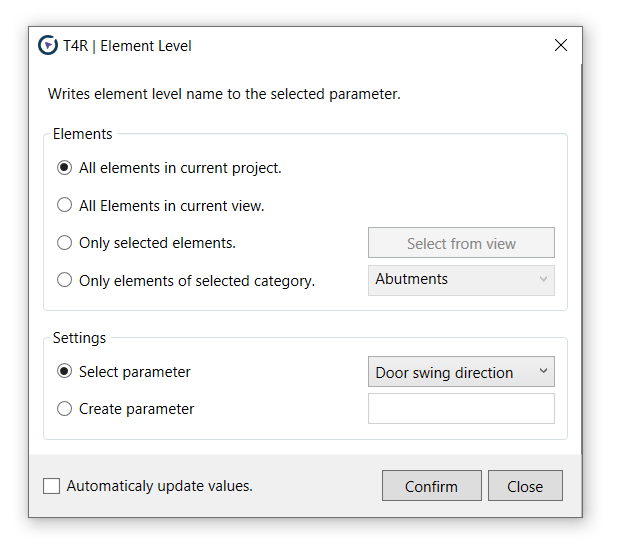Click the 'Settings' group heading
Image resolution: width=618 pixels, height=551 pixels.
point(79,338)
